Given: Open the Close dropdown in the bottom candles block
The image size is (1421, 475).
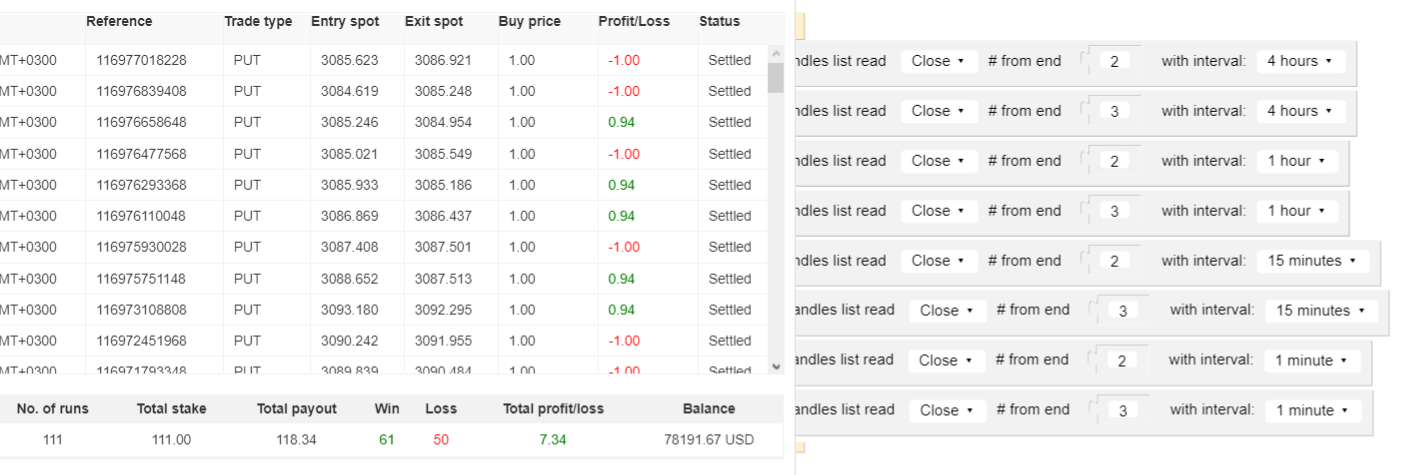Looking at the screenshot, I should (946, 410).
